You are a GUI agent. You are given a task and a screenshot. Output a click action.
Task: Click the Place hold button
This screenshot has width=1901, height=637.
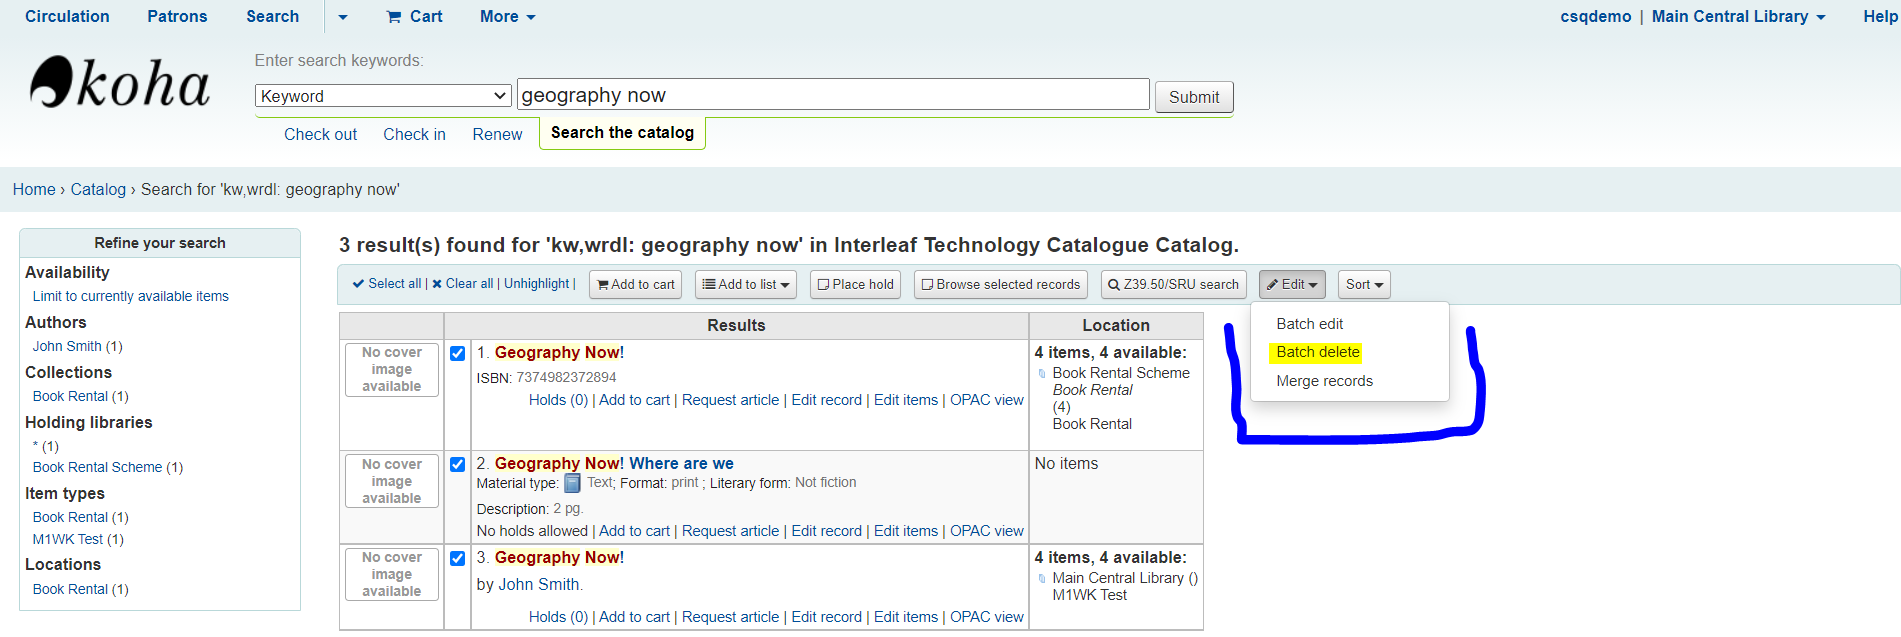(856, 284)
